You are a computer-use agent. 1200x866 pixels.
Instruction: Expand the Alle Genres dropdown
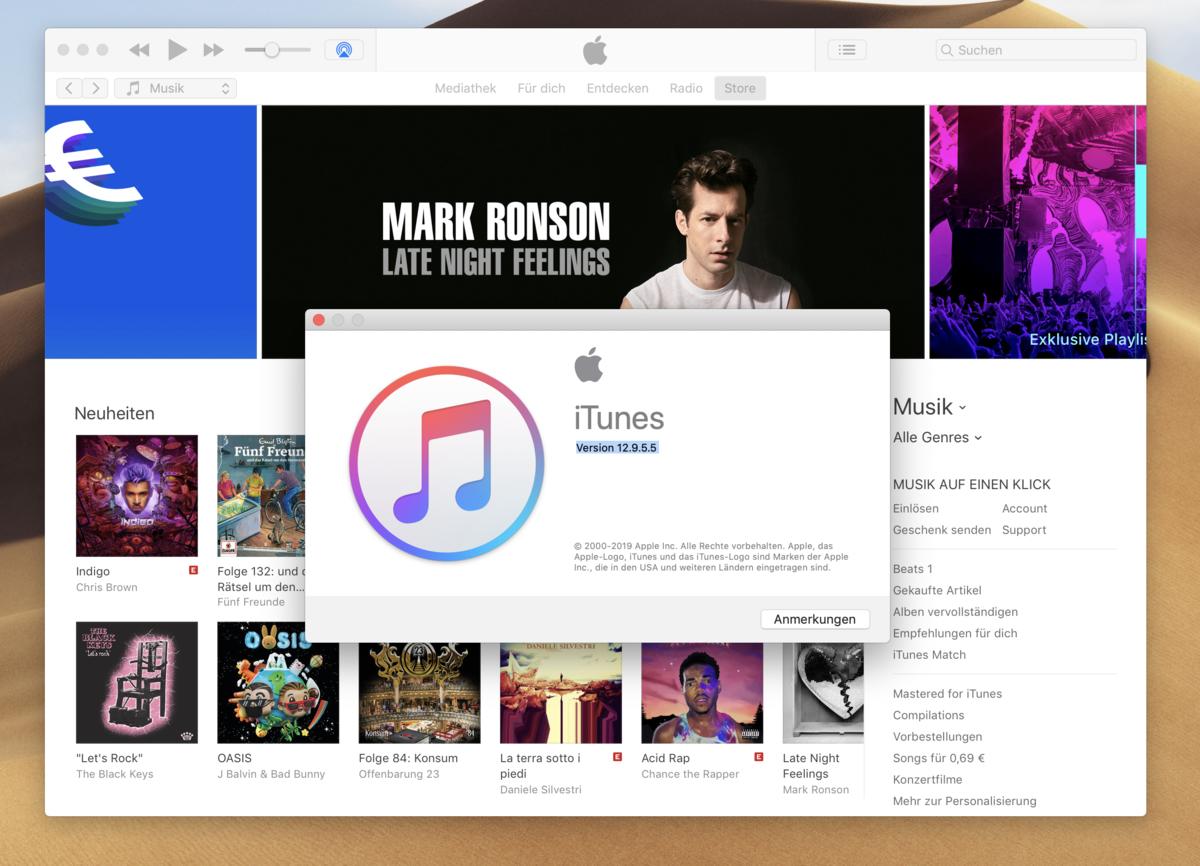(937, 437)
